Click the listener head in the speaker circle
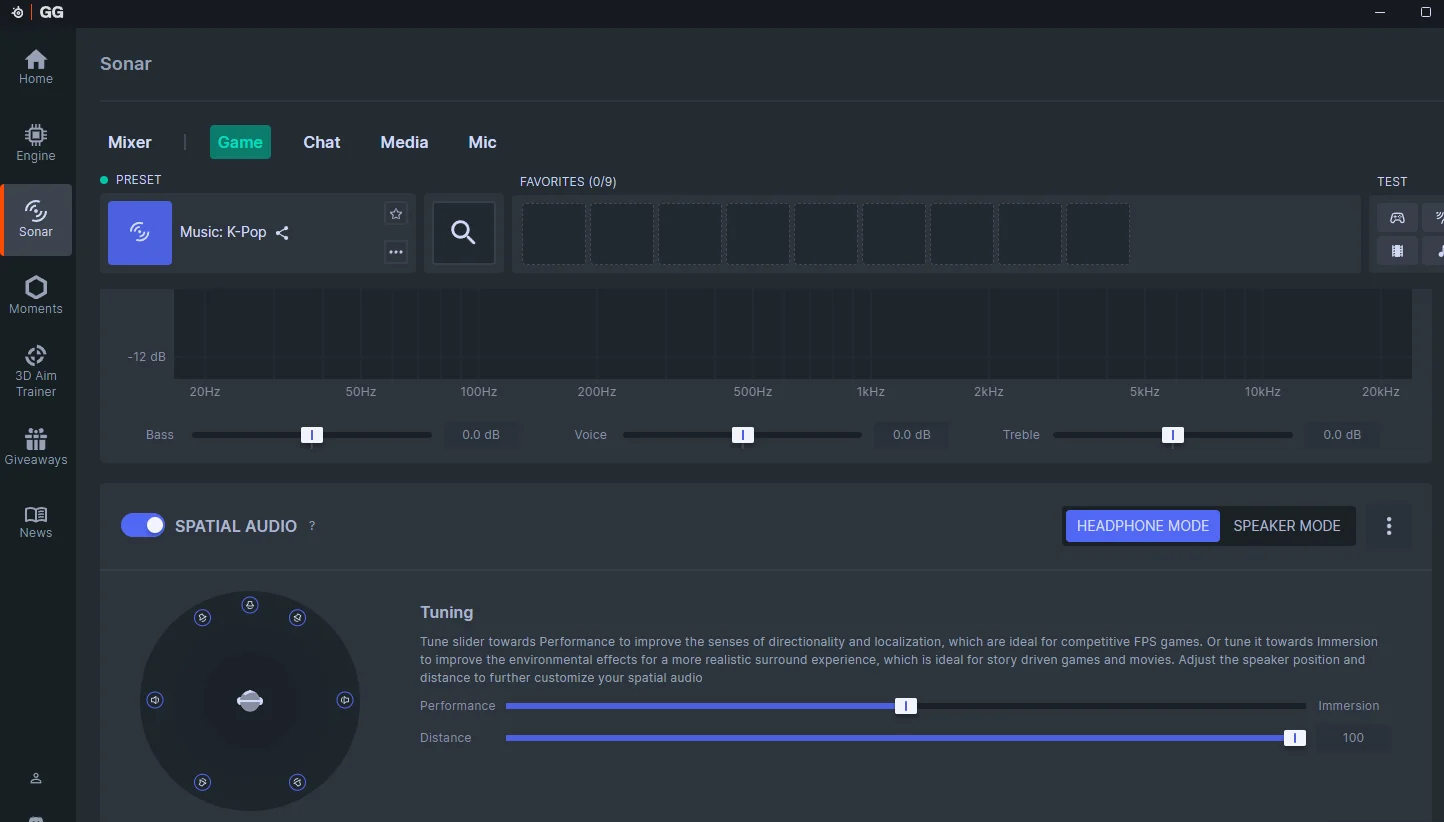 (250, 701)
